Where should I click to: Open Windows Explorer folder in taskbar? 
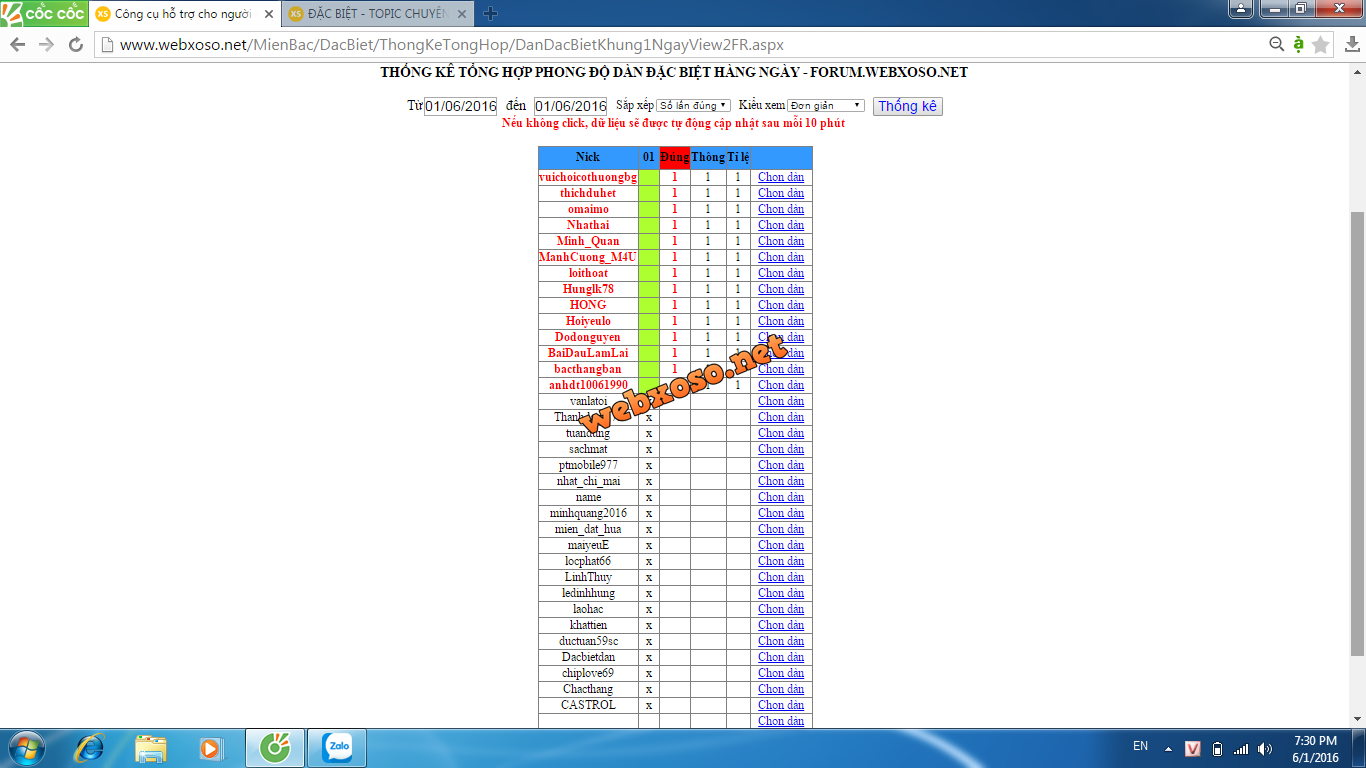point(151,748)
